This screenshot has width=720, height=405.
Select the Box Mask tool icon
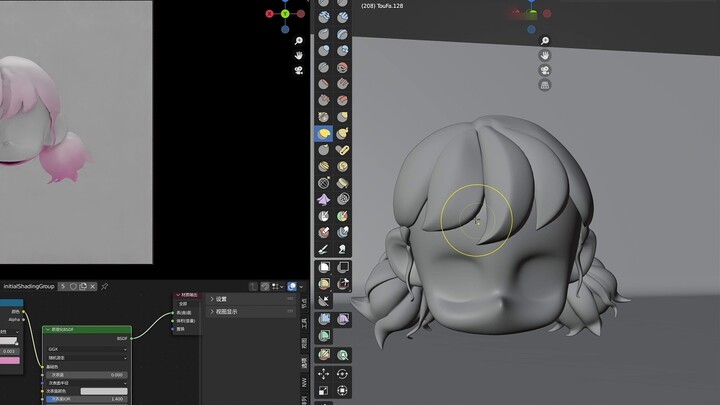click(324, 268)
